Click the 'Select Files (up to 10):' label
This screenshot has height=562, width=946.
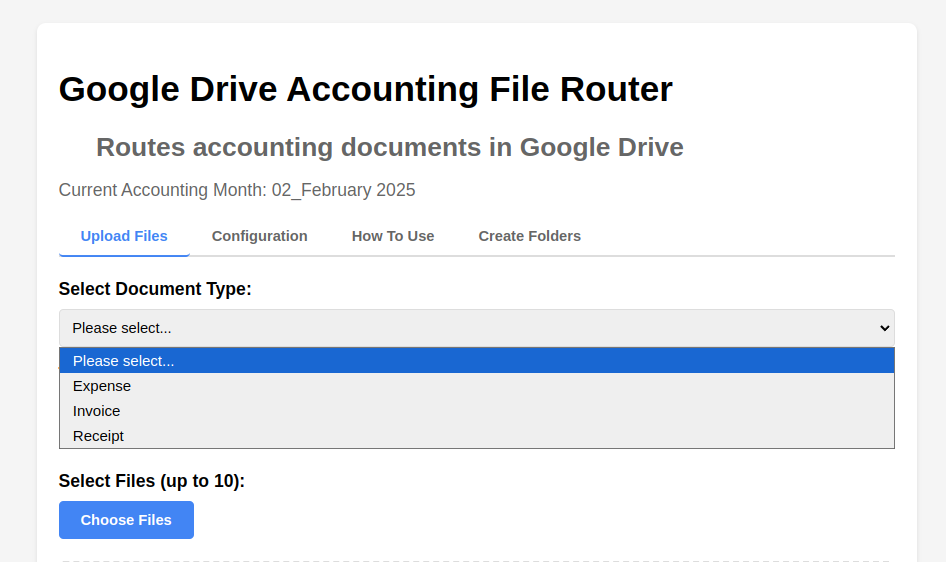coord(152,481)
